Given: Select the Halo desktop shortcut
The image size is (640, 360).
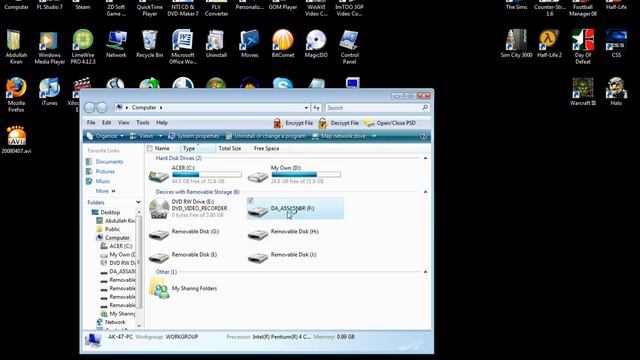Looking at the screenshot, I should [616, 92].
